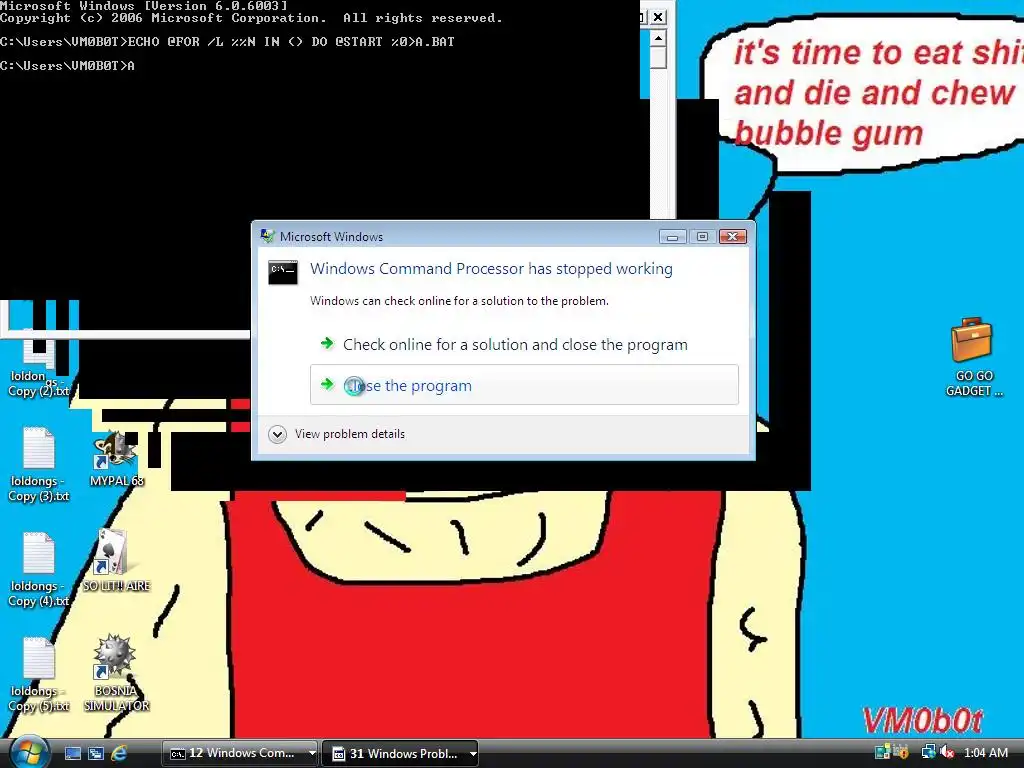The image size is (1024, 768).
Task: Click 'Windows can check online' message text
Action: coord(459,301)
